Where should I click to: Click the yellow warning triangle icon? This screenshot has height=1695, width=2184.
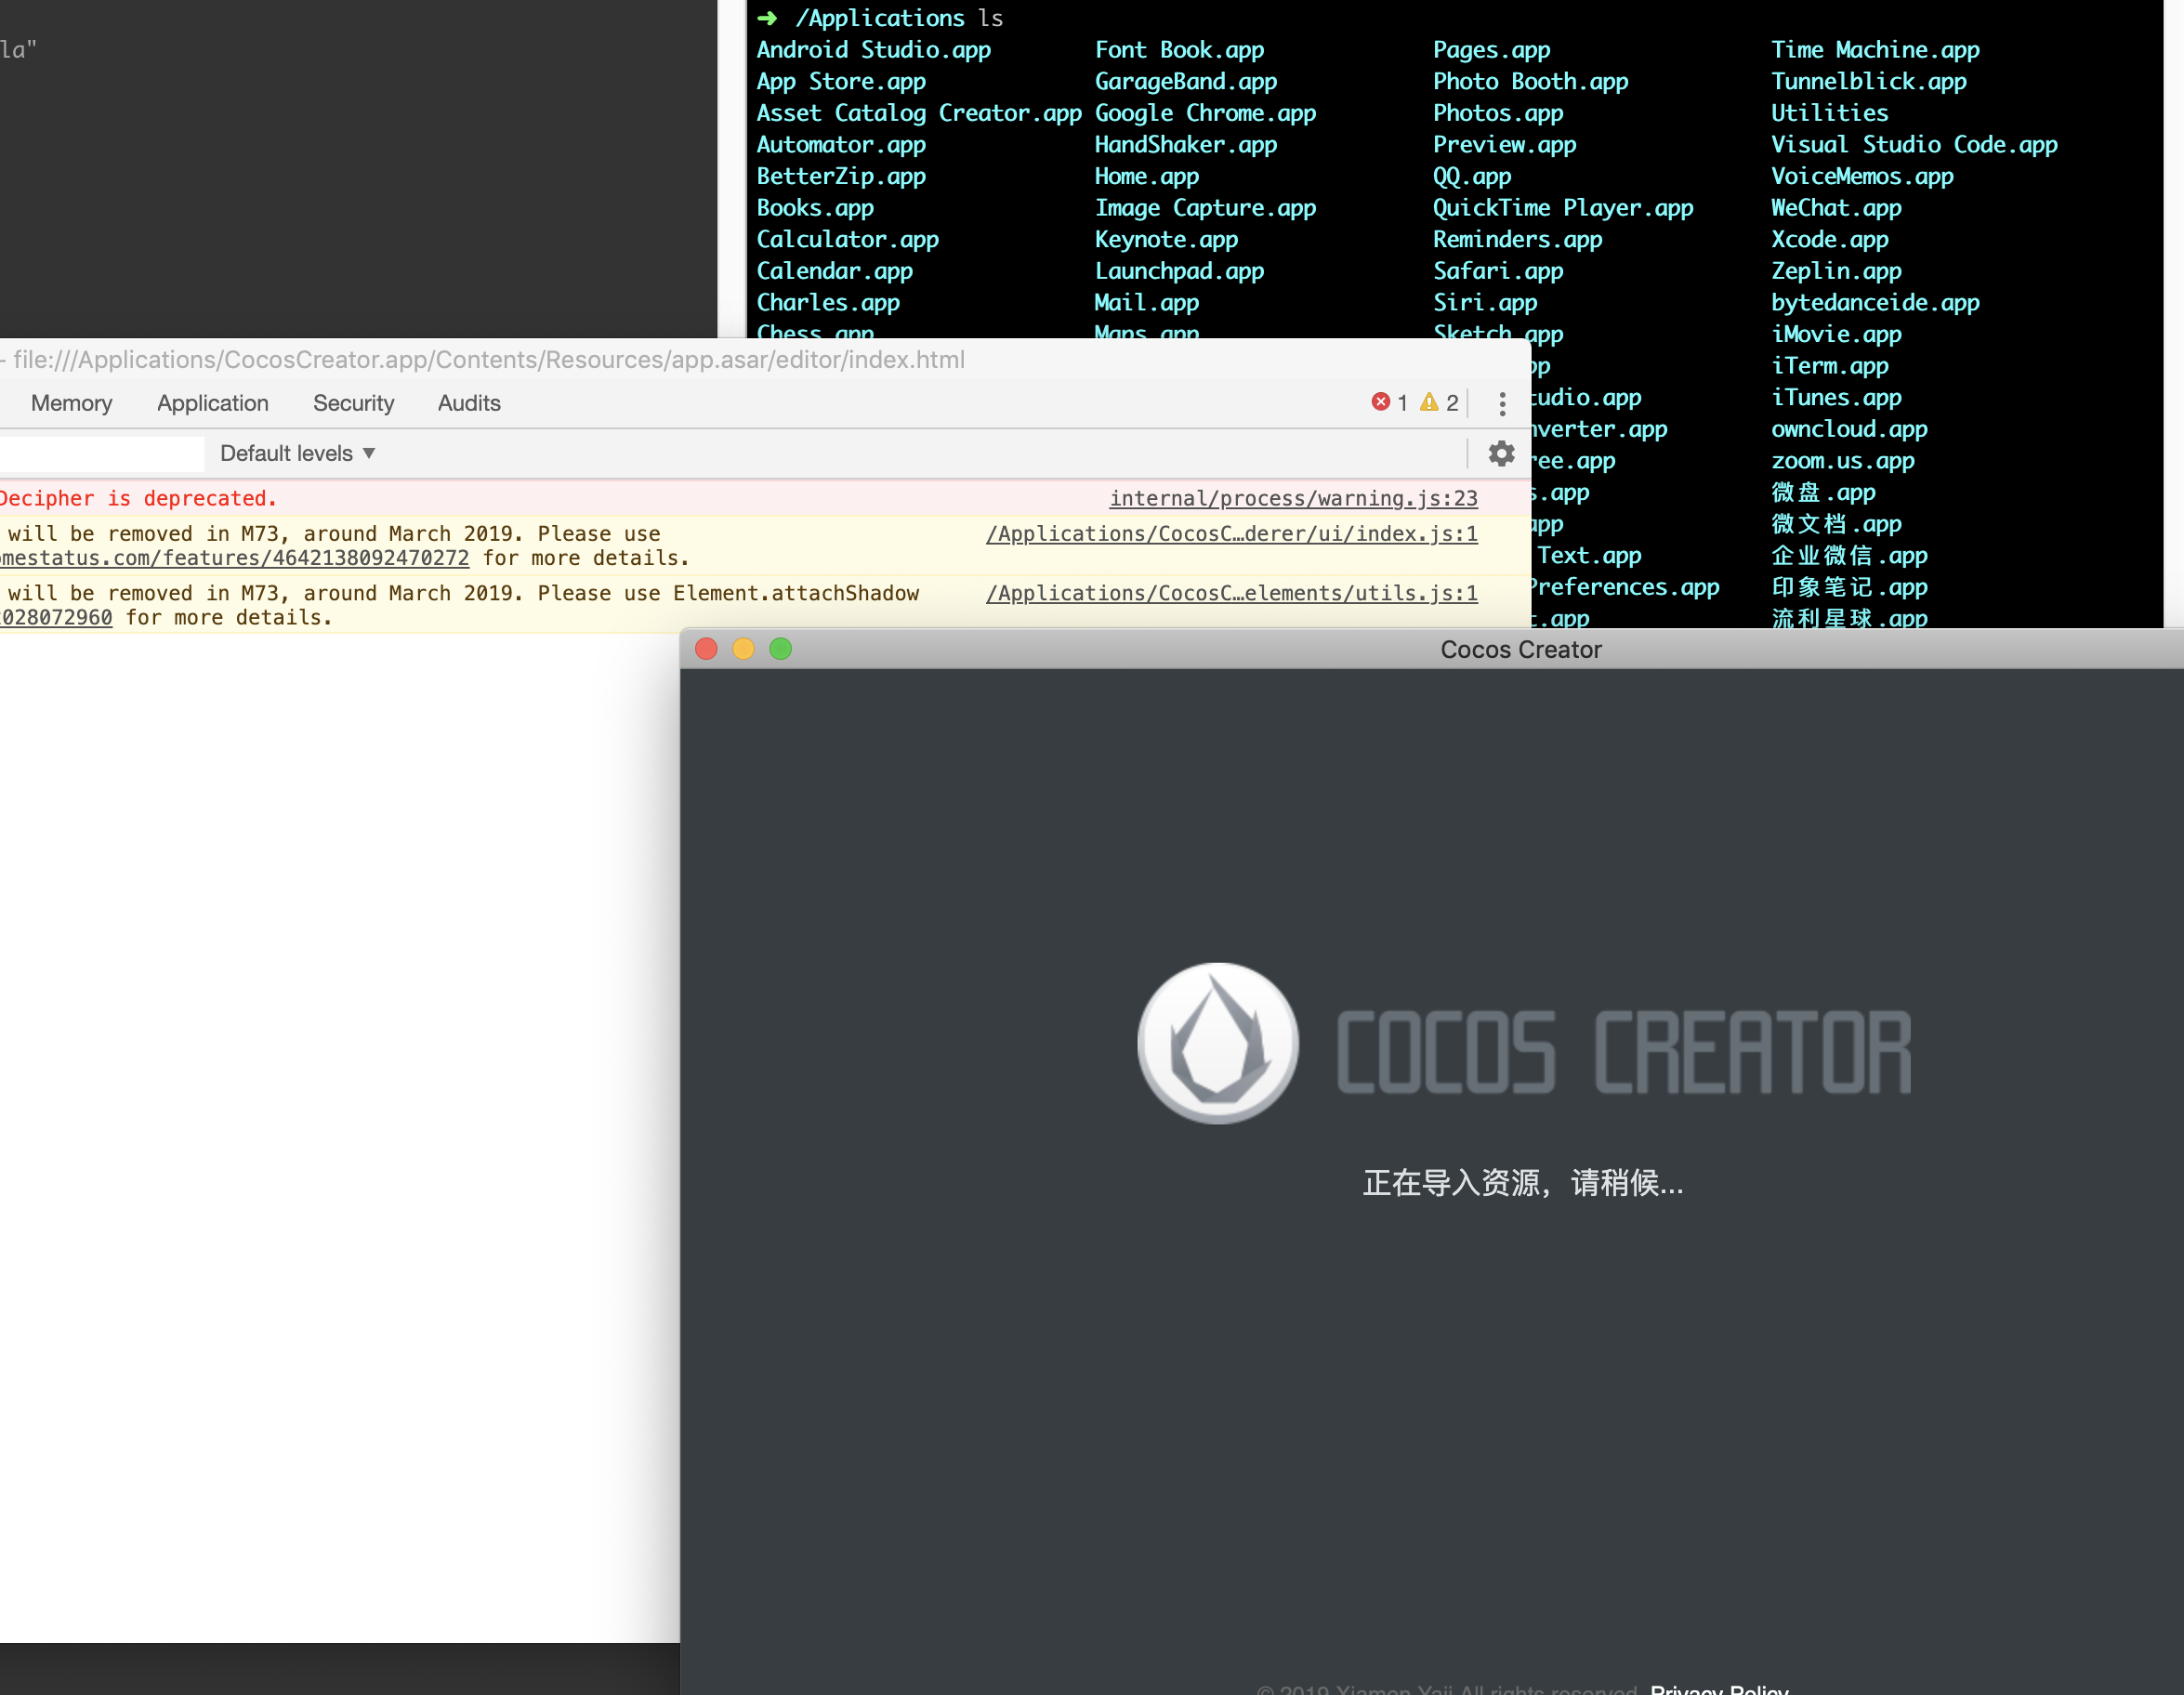(x=1429, y=402)
